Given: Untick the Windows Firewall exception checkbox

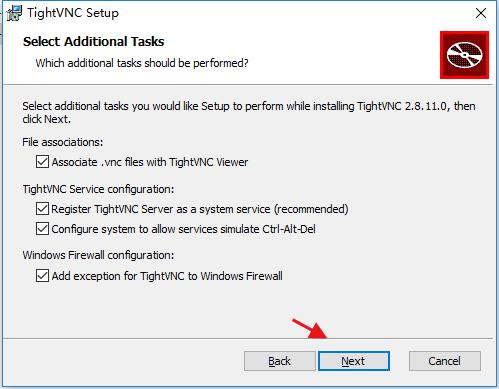Looking at the screenshot, I should pyautogui.click(x=42, y=276).
